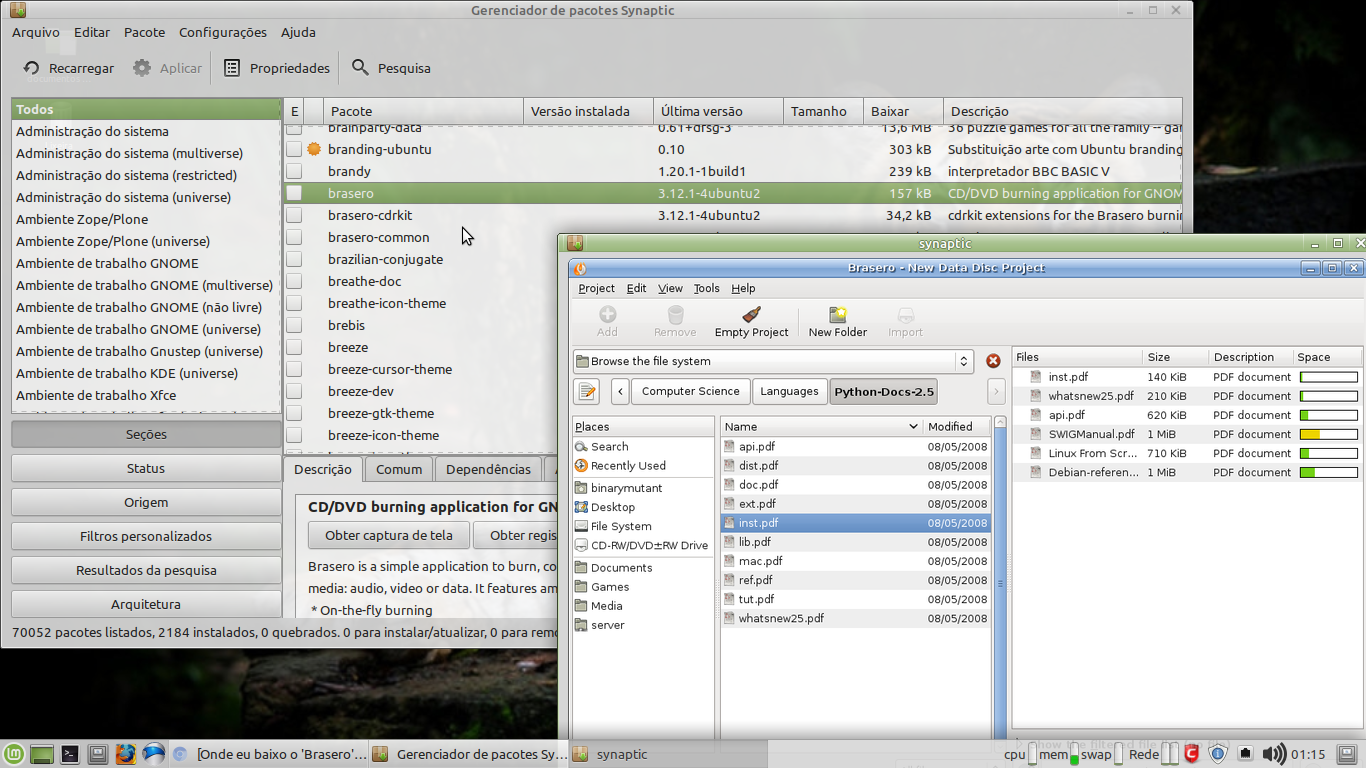Click the space bar for Debian-reference file
The width and height of the screenshot is (1366, 768).
[x=1329, y=472]
